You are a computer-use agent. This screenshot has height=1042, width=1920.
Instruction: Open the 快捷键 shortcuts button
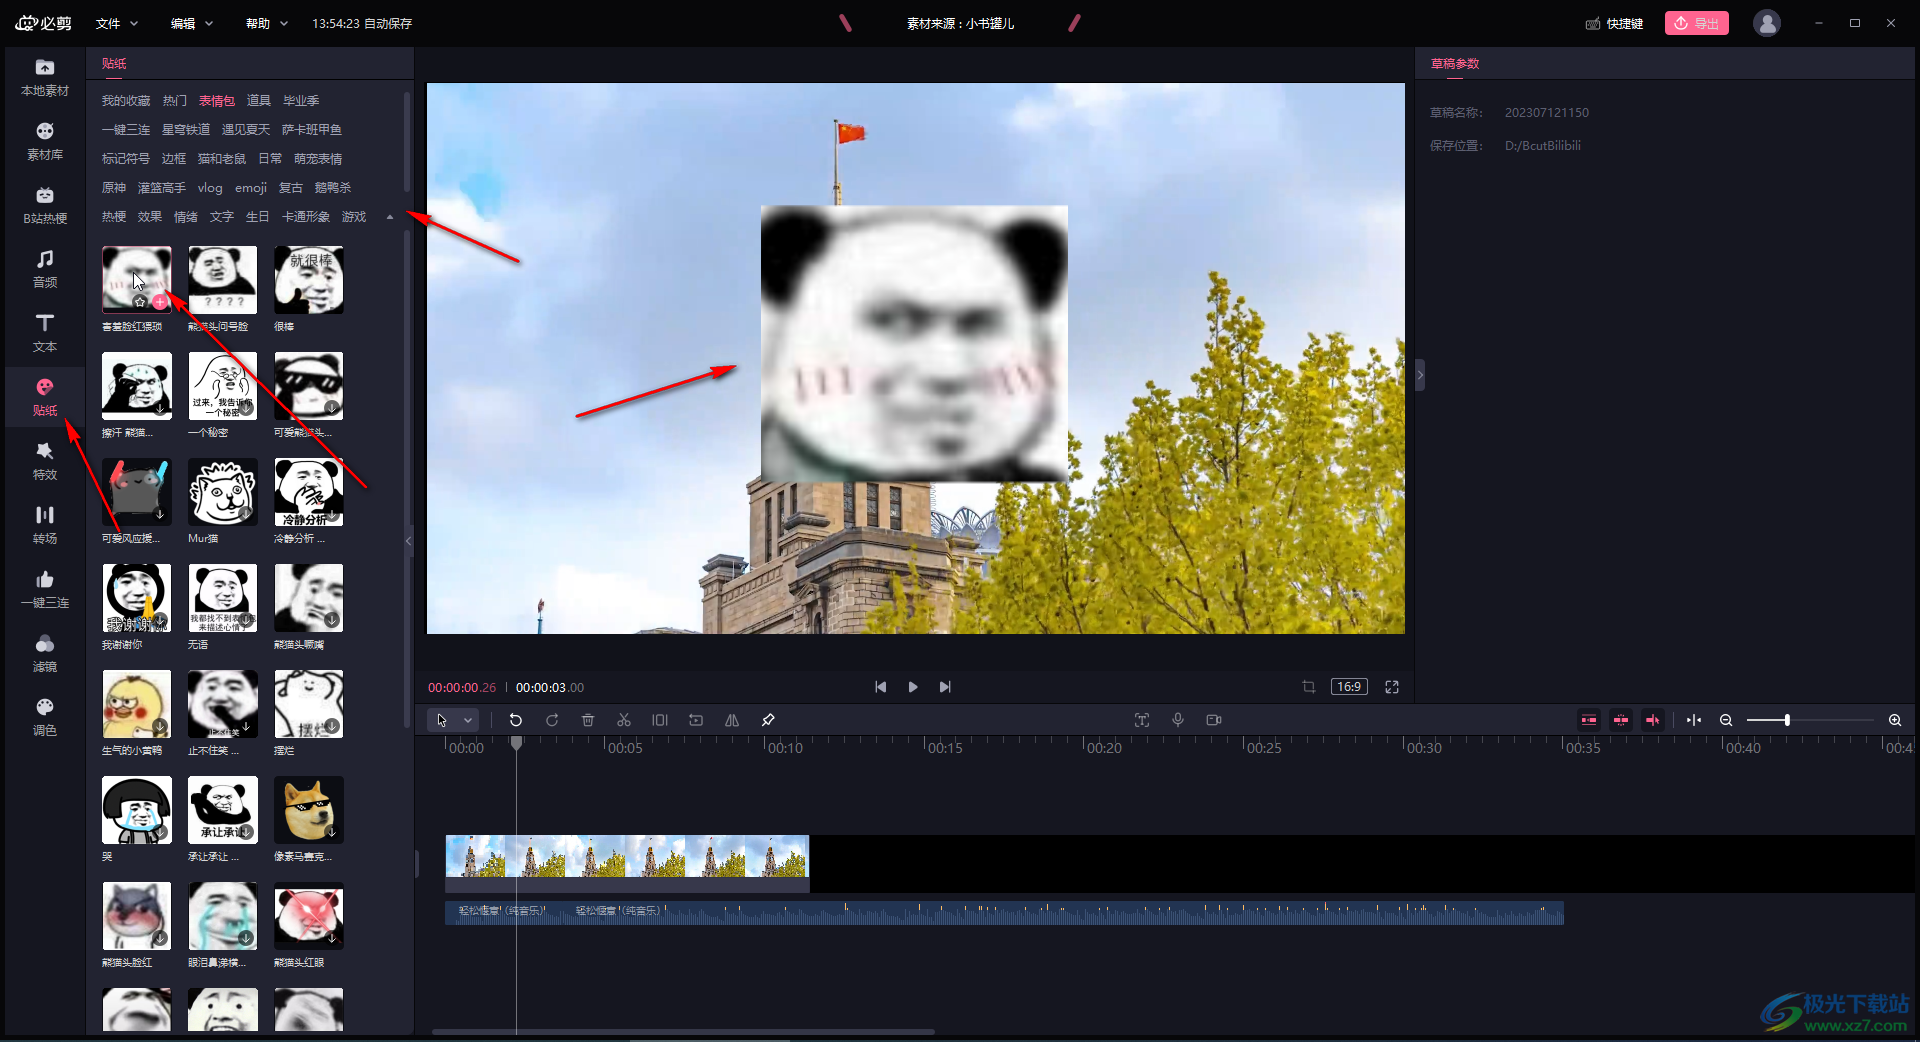tap(1615, 23)
